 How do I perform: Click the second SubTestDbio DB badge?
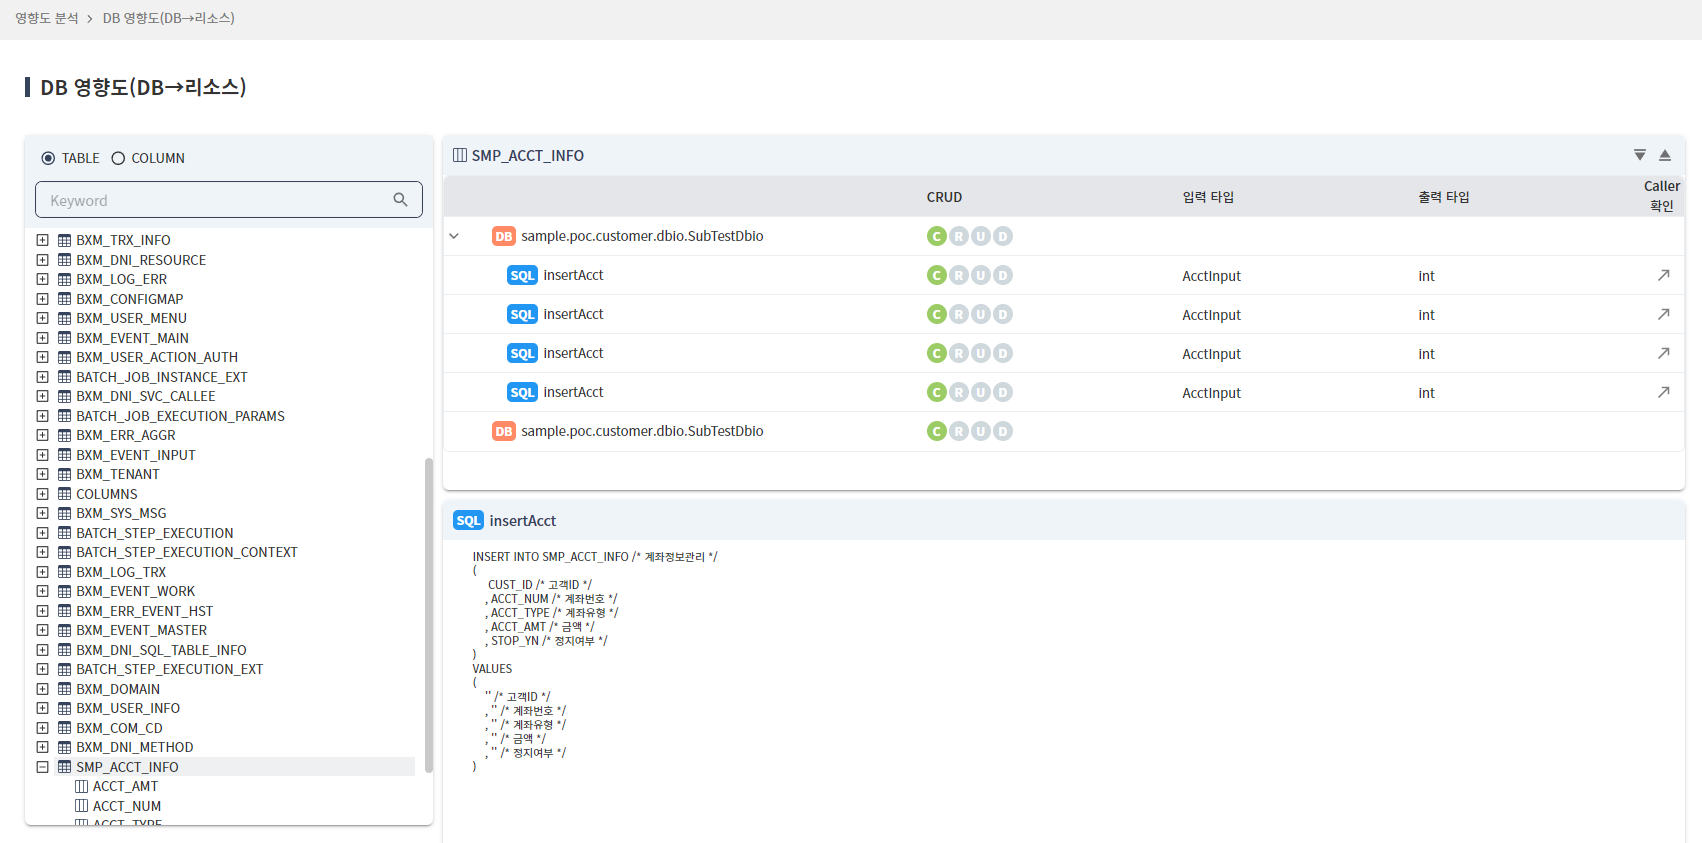click(503, 431)
